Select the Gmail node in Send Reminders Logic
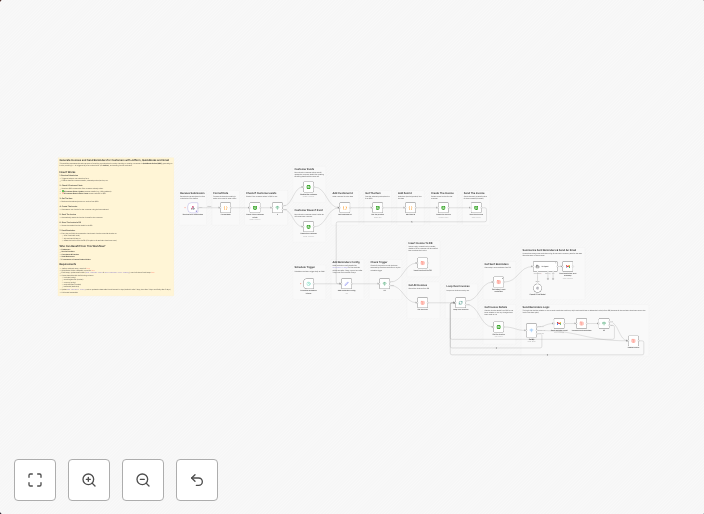 pos(559,323)
